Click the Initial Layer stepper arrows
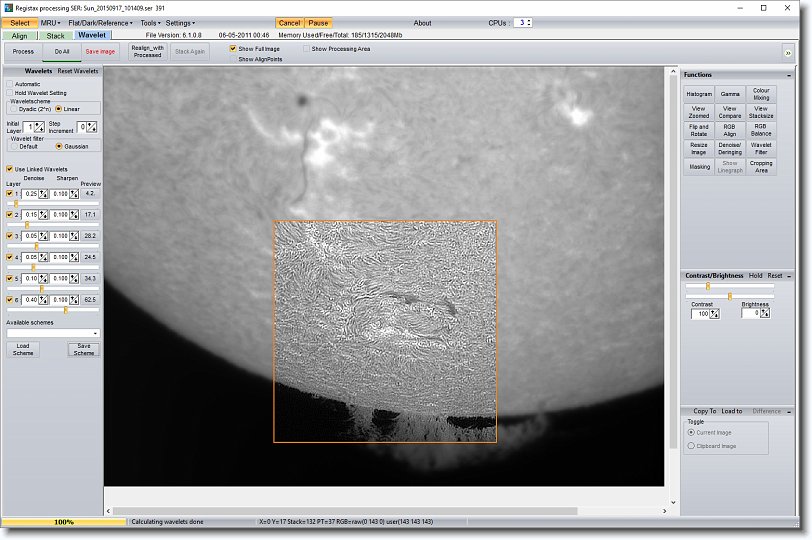This screenshot has height=540, width=812. [39, 127]
